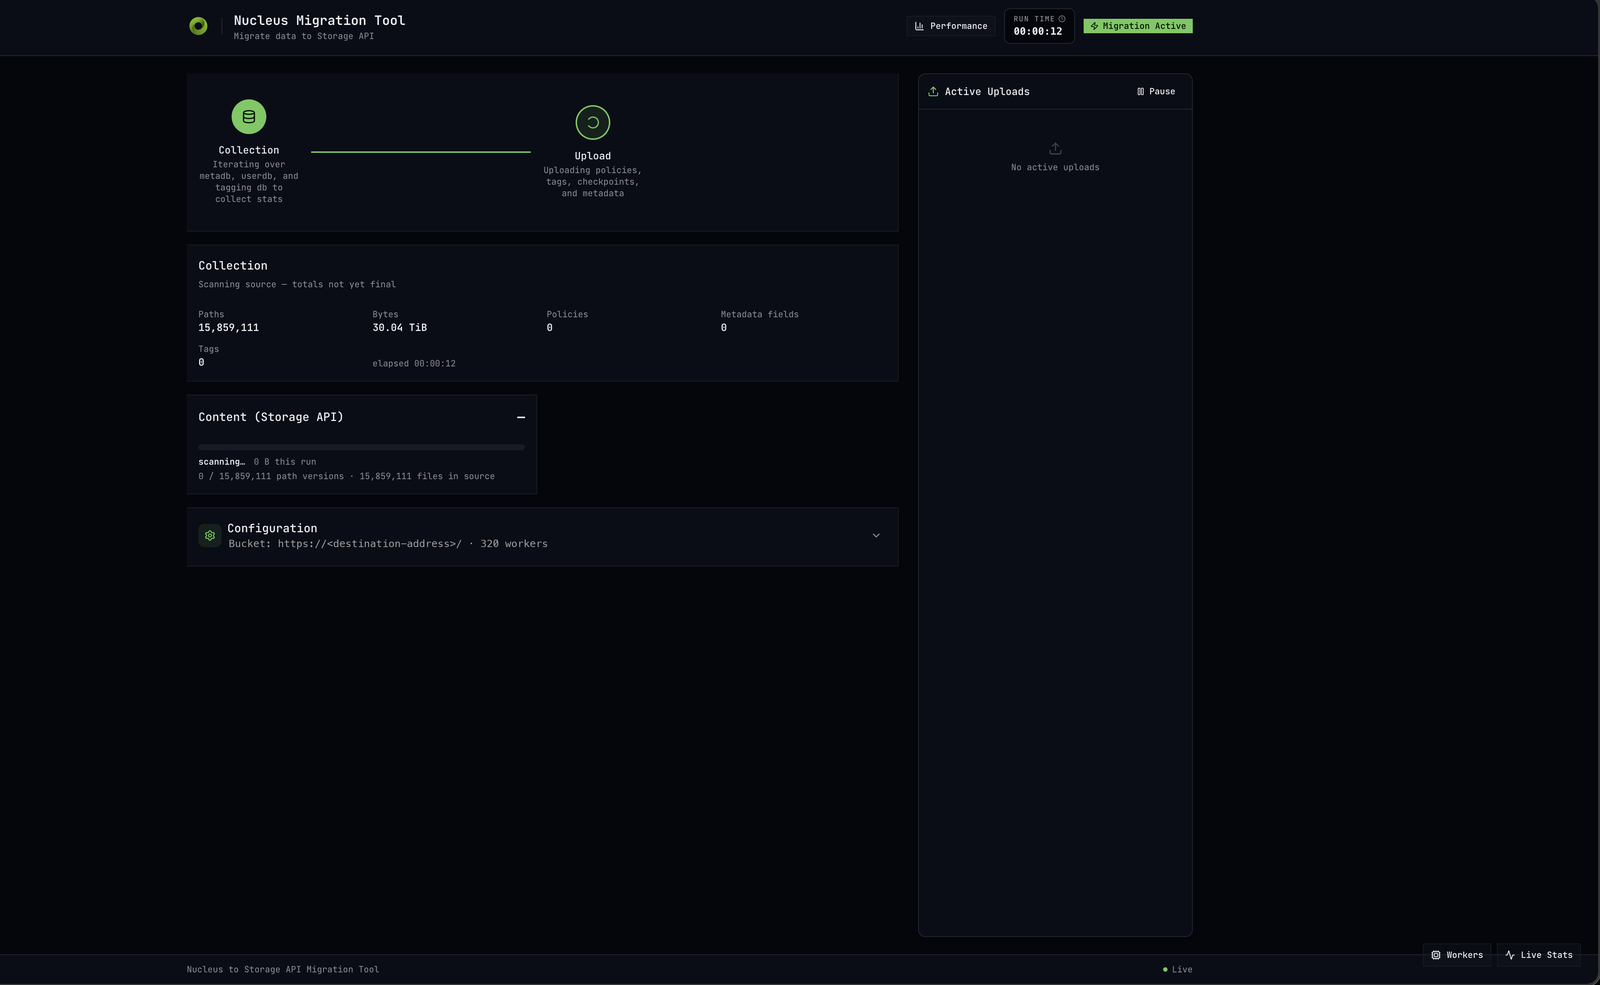1600x985 pixels.
Task: Open the Performance panel
Action: tap(951, 26)
